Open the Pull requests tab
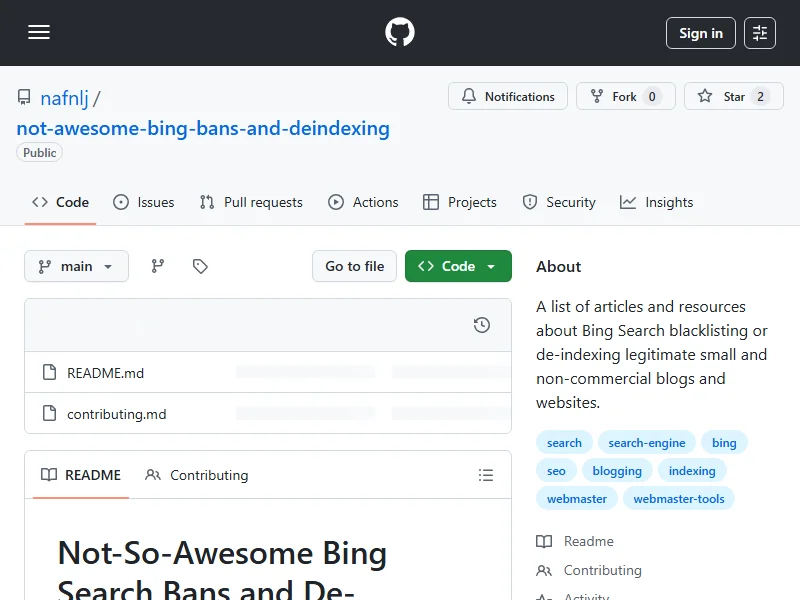800x600 pixels. (x=251, y=202)
